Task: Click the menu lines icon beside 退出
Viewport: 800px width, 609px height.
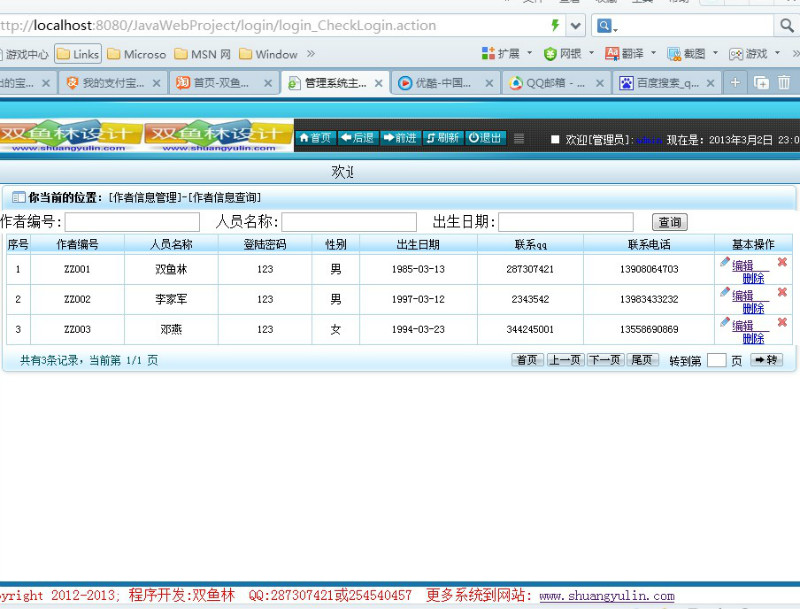Action: tap(519, 138)
